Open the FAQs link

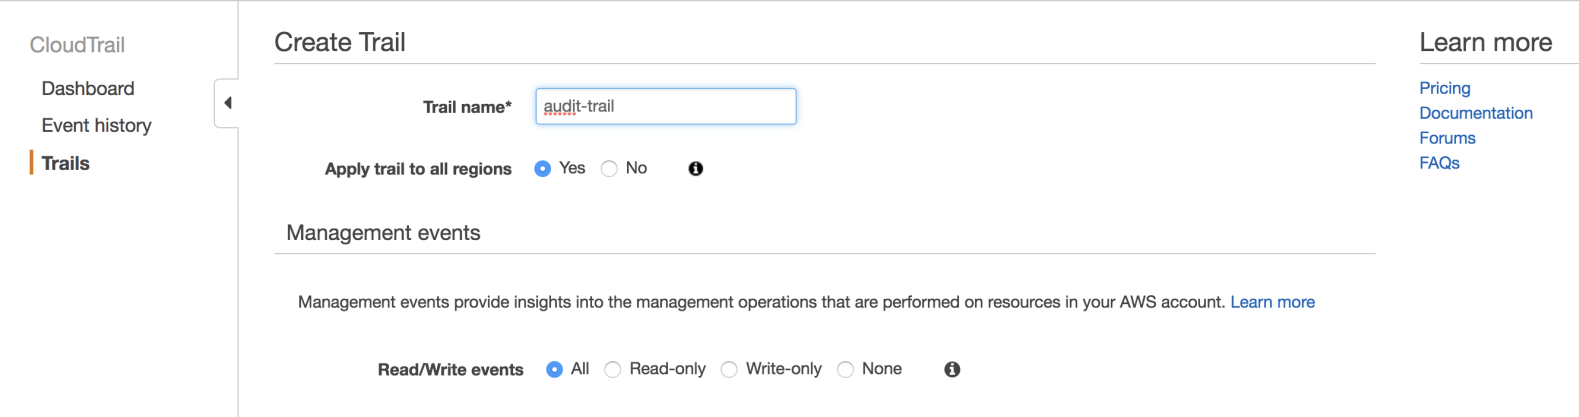click(1439, 163)
